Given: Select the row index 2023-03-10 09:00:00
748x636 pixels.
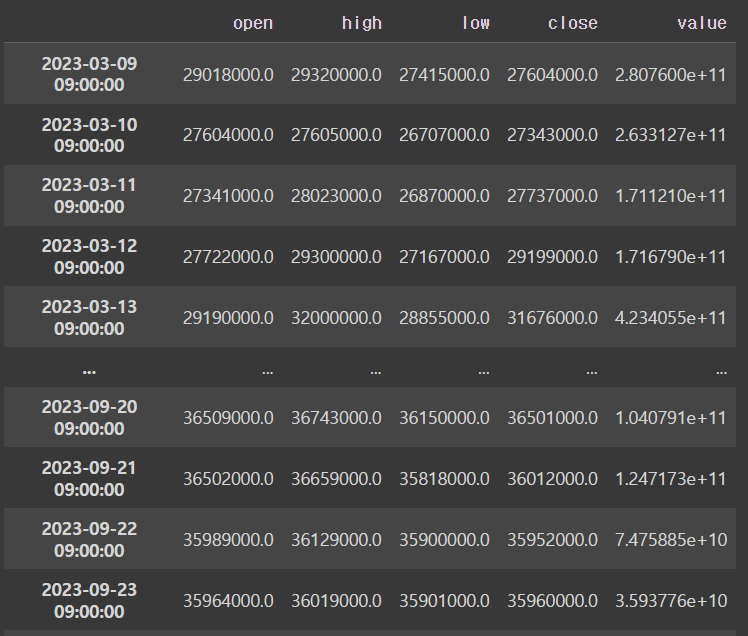Looking at the screenshot, I should pos(89,135).
